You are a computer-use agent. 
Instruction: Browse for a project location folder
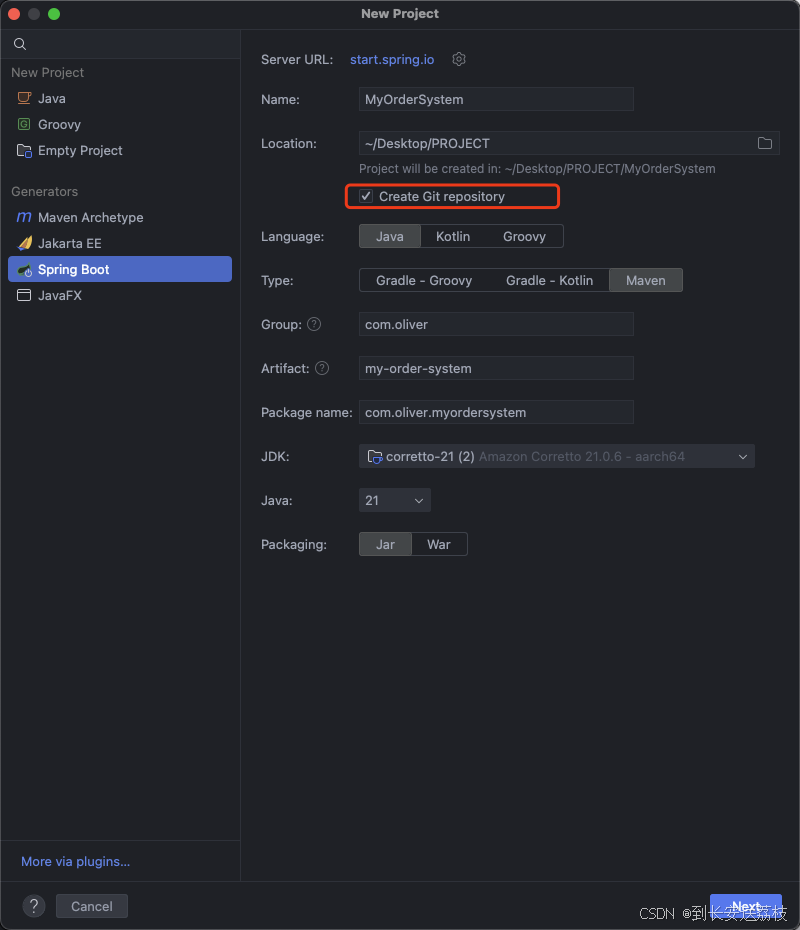click(765, 143)
